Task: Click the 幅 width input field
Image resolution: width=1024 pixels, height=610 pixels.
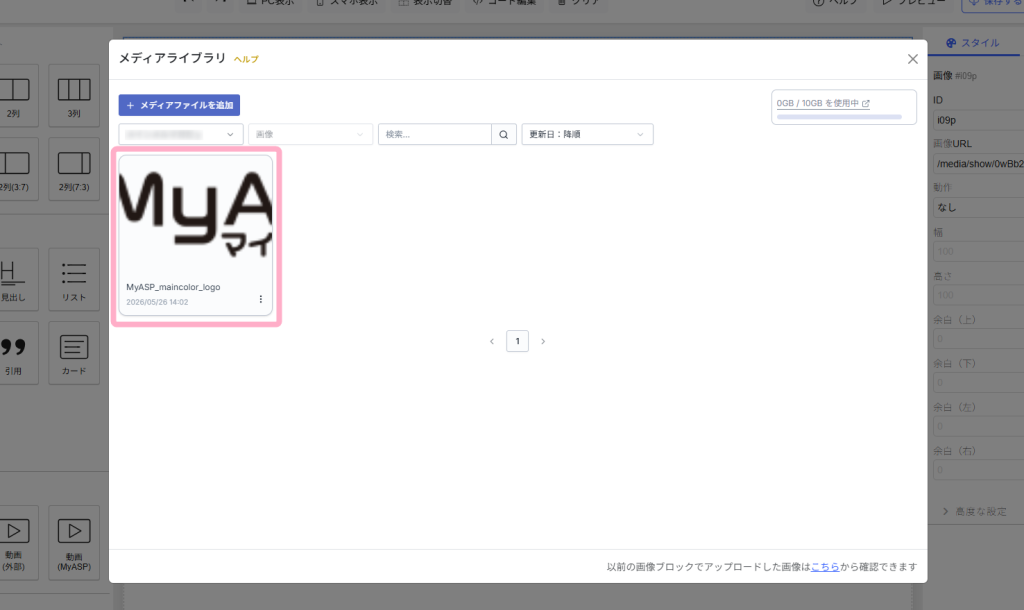Action: pyautogui.click(x=978, y=251)
